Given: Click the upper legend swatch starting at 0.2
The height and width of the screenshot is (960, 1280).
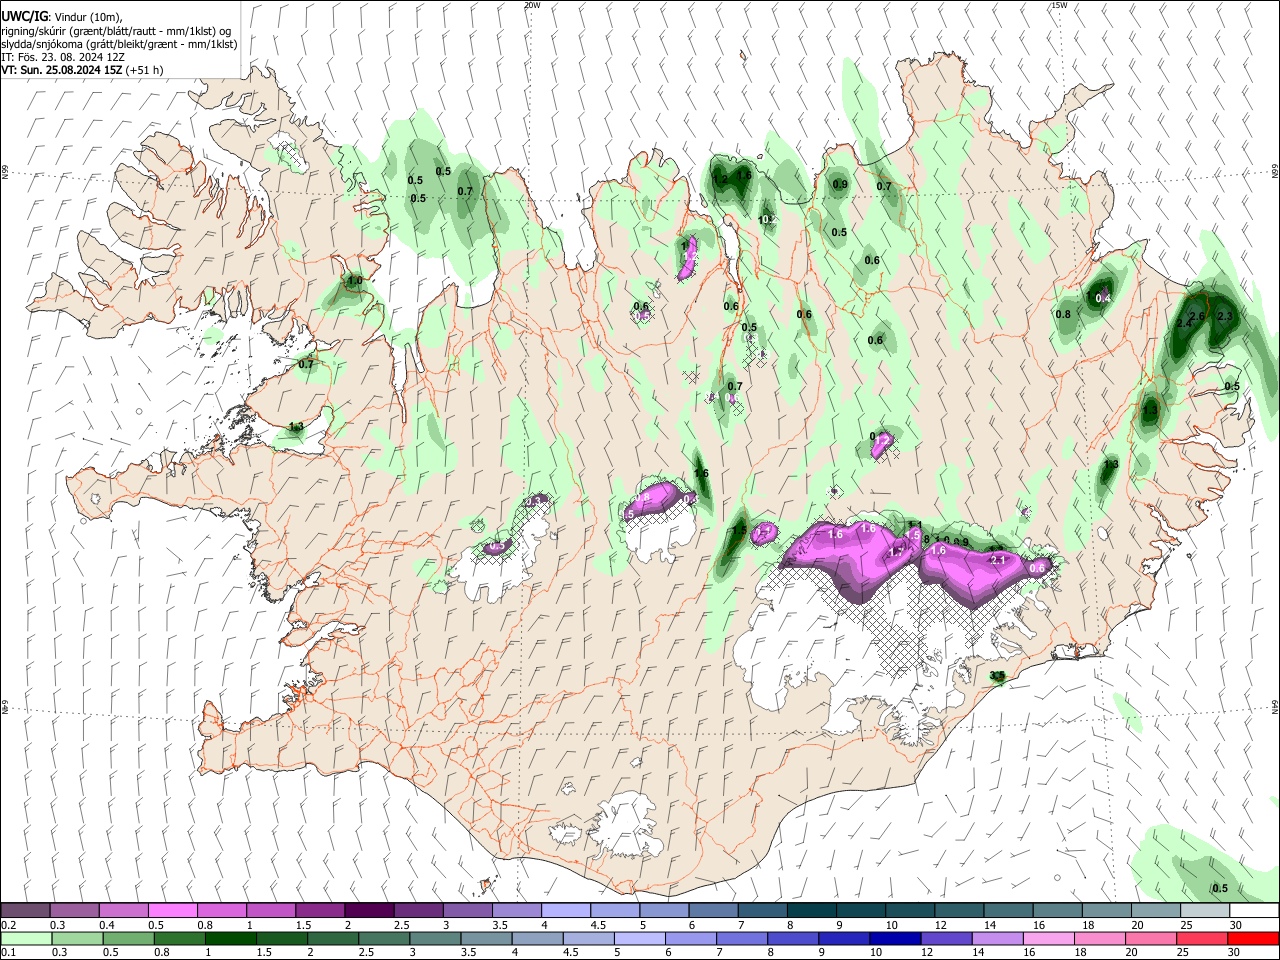Looking at the screenshot, I should (25, 910).
